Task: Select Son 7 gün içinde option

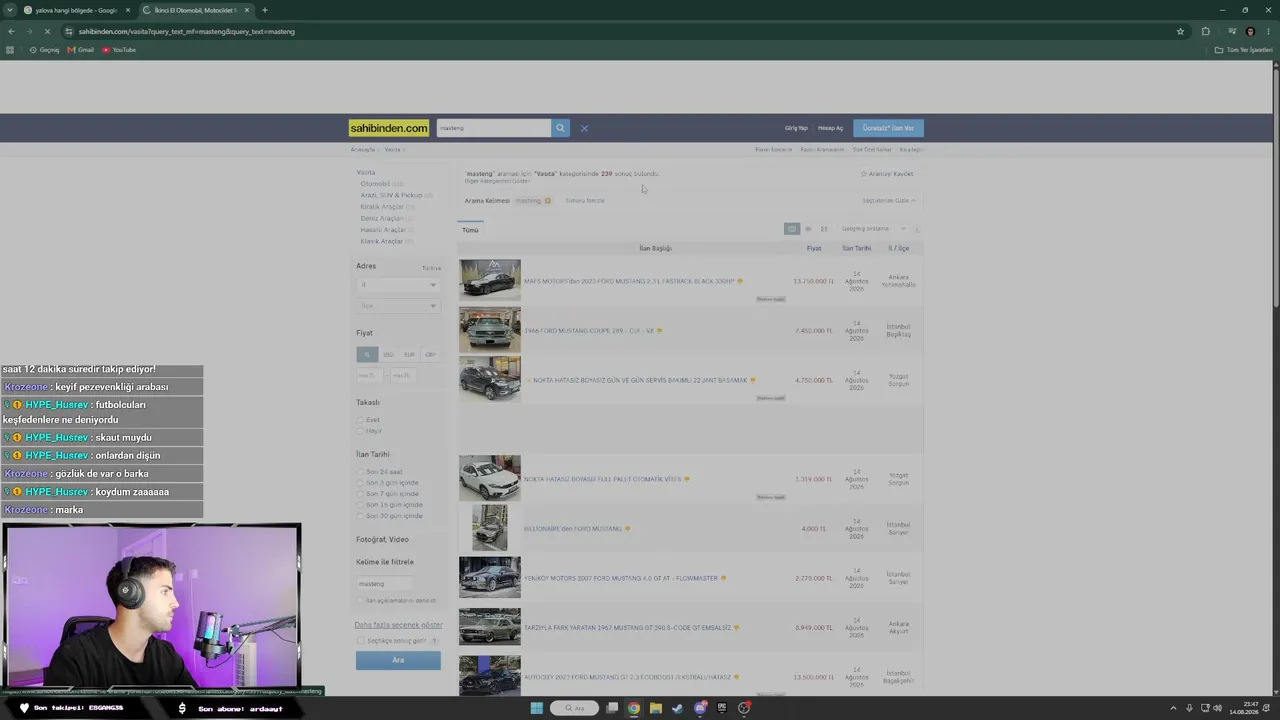Action: [x=360, y=494]
